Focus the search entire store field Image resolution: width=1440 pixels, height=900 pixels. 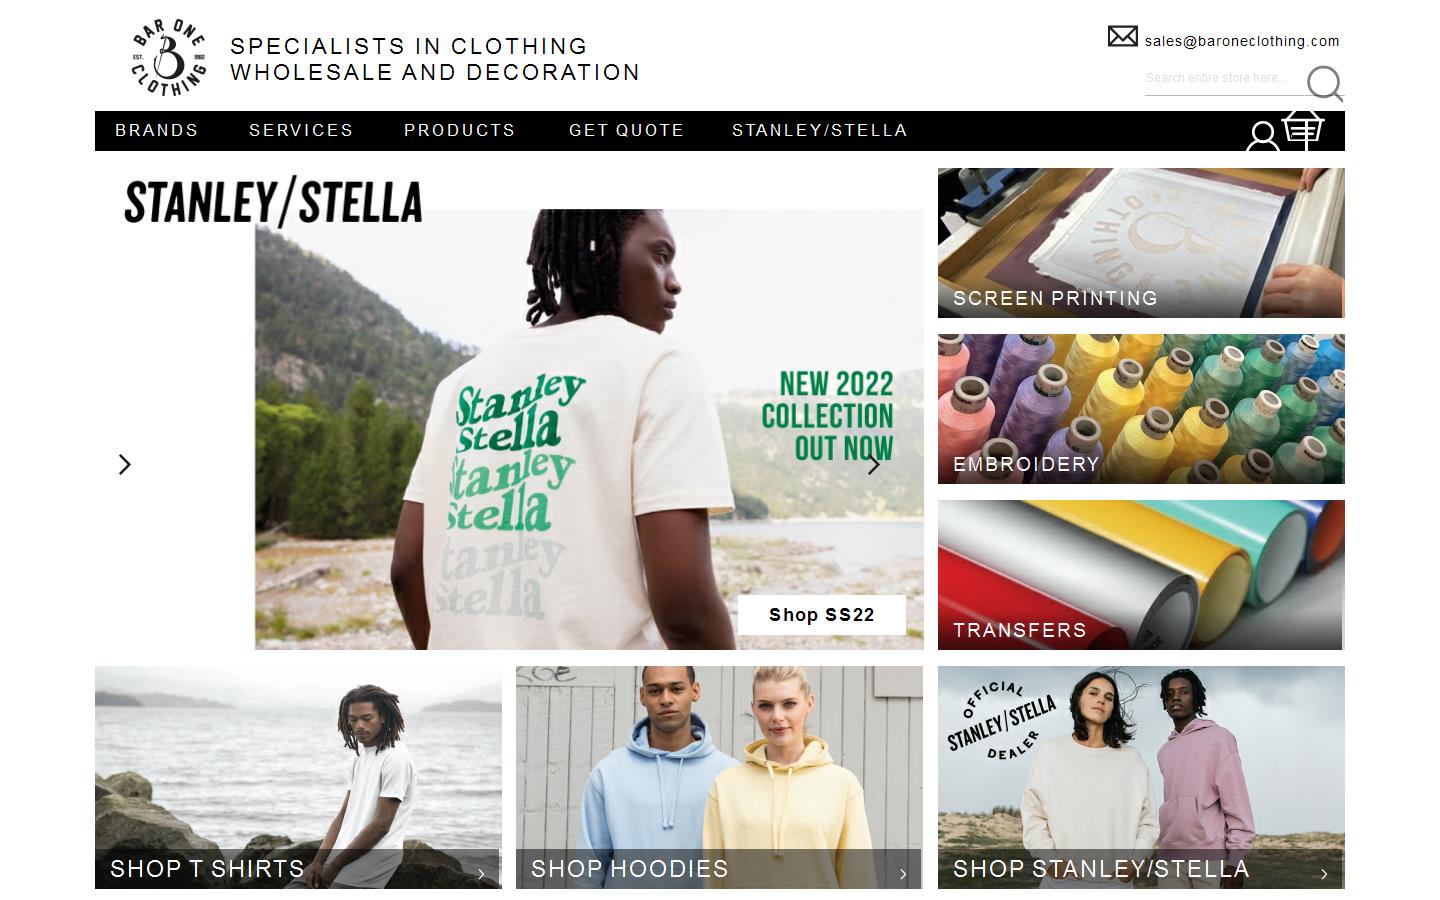[1224, 78]
